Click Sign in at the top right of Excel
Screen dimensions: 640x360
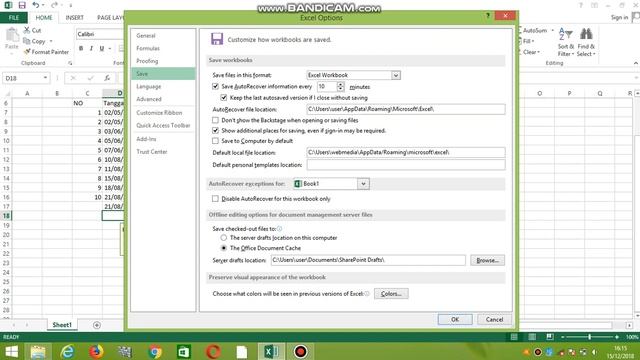[x=619, y=17]
